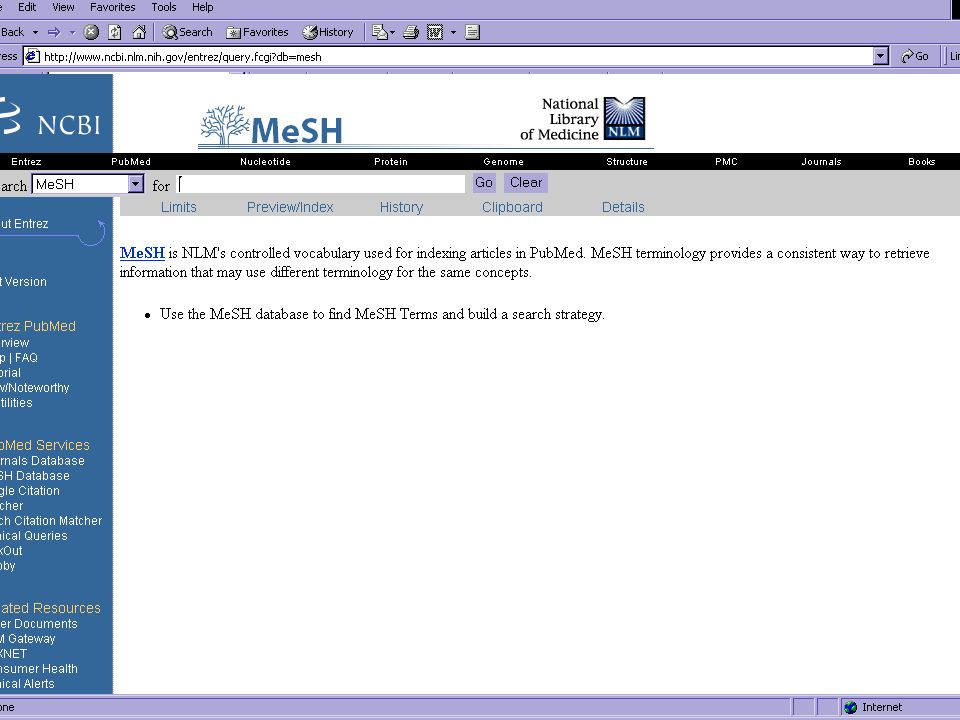Open Structure in the navigation bar

[x=627, y=162]
